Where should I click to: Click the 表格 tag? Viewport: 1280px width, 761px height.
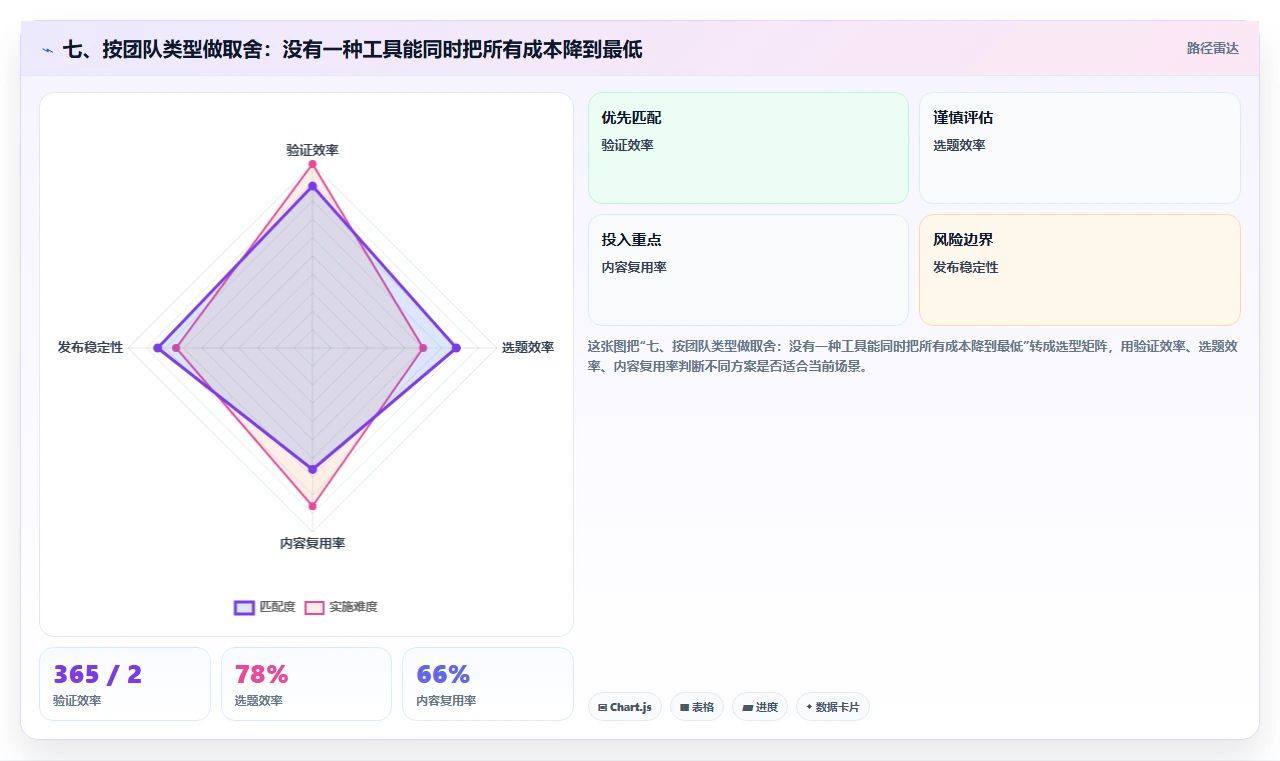click(x=697, y=707)
